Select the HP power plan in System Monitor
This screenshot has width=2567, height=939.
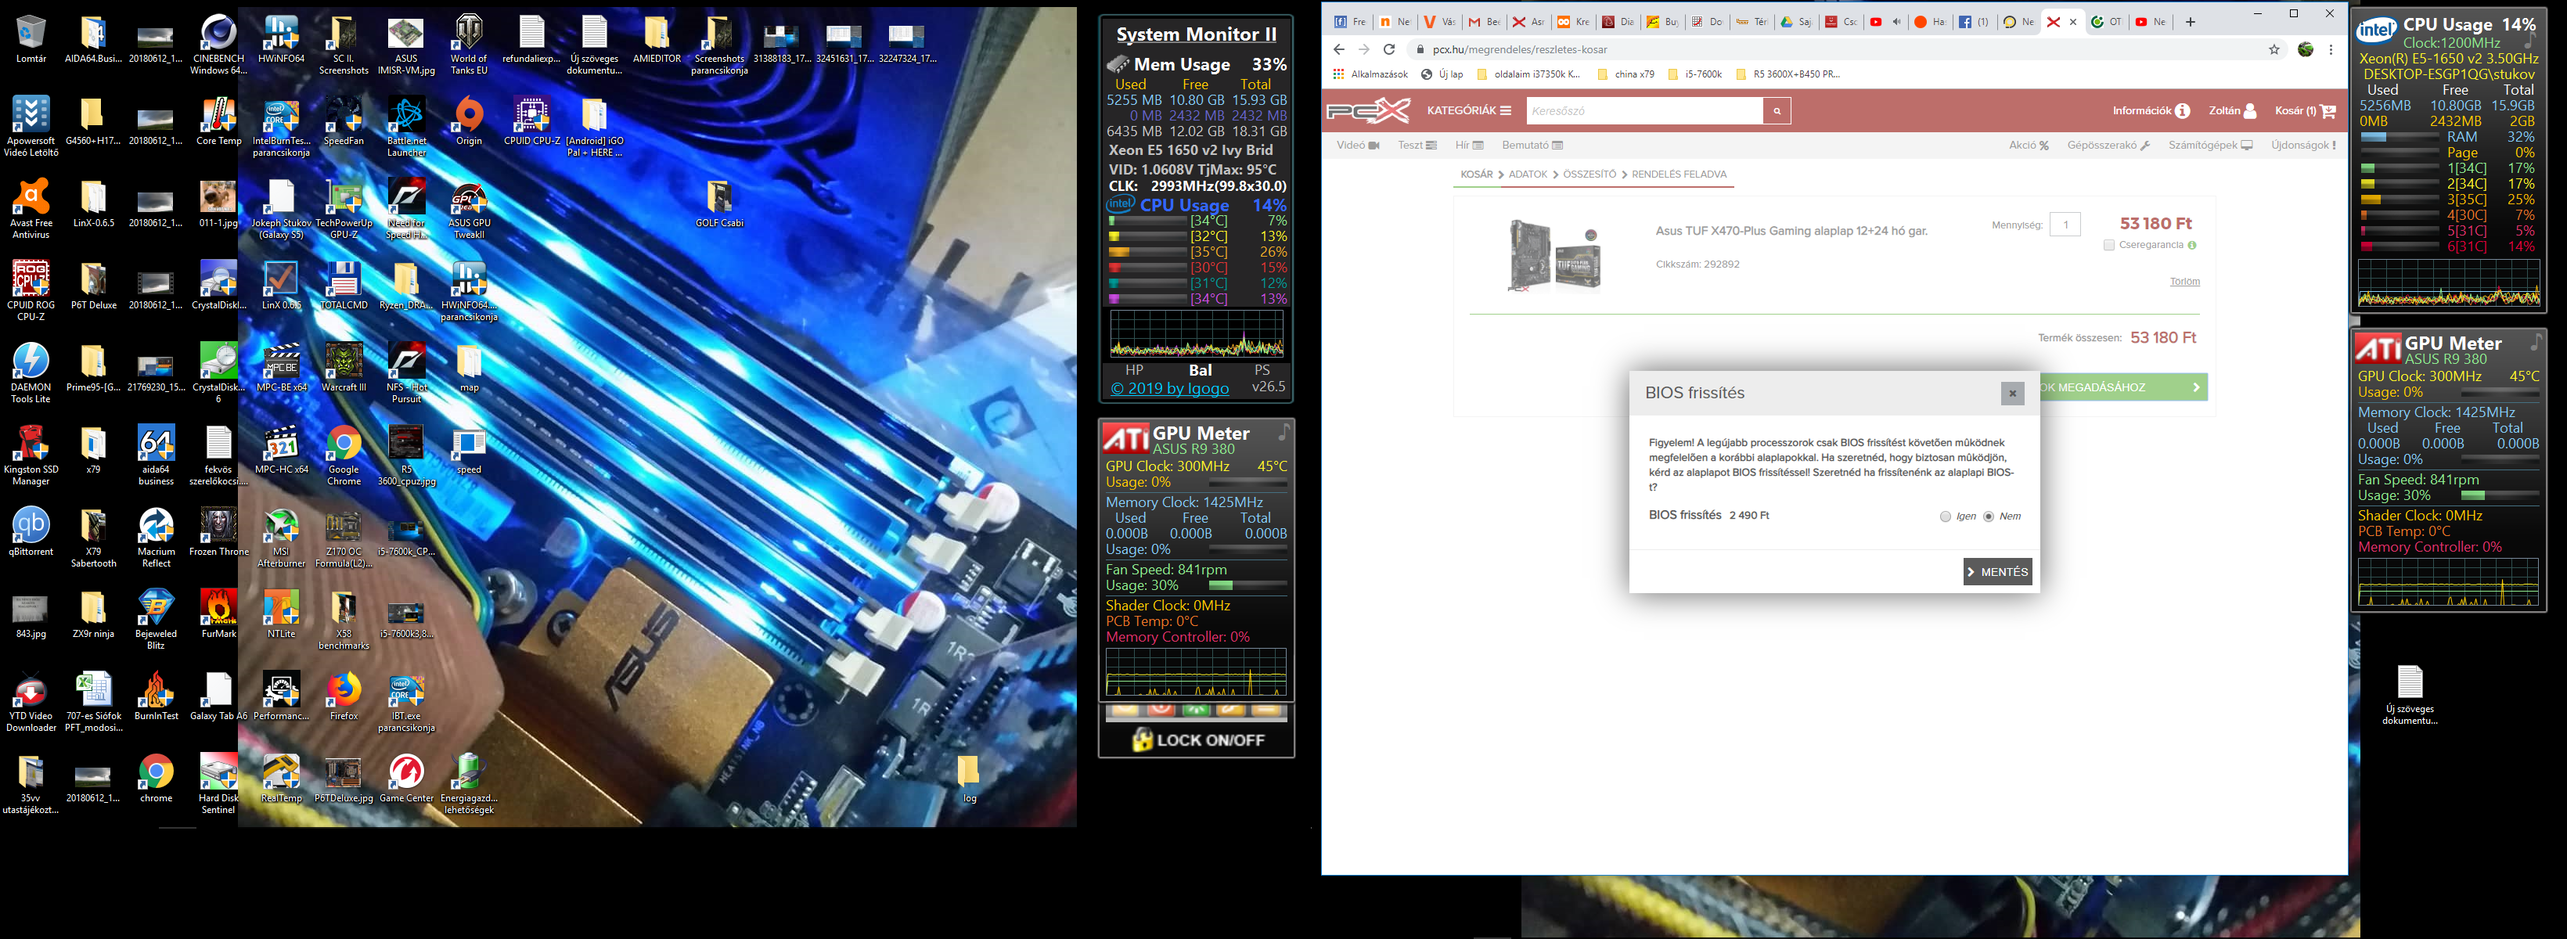tap(1134, 370)
